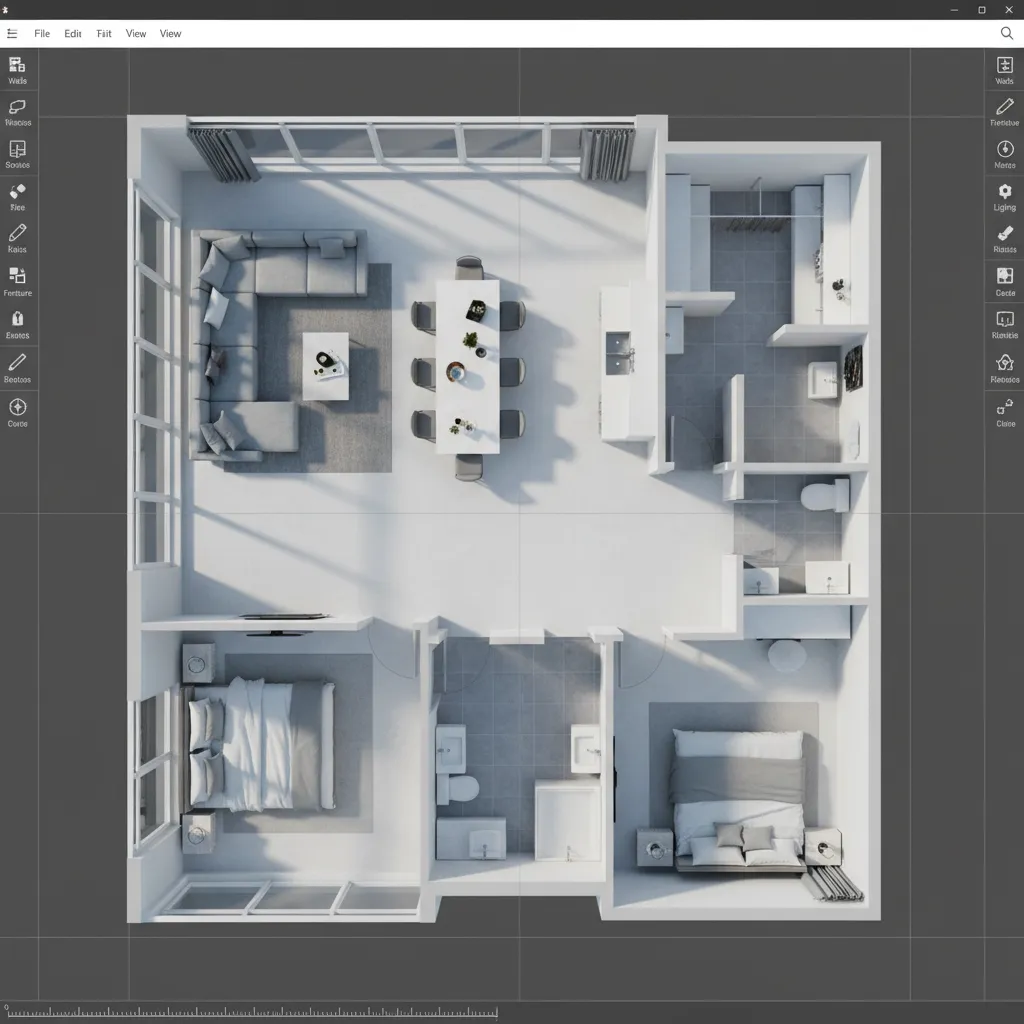Open the Furniture tool in left sidebar
Viewport: 1024px width, 1024px height.
[18, 282]
